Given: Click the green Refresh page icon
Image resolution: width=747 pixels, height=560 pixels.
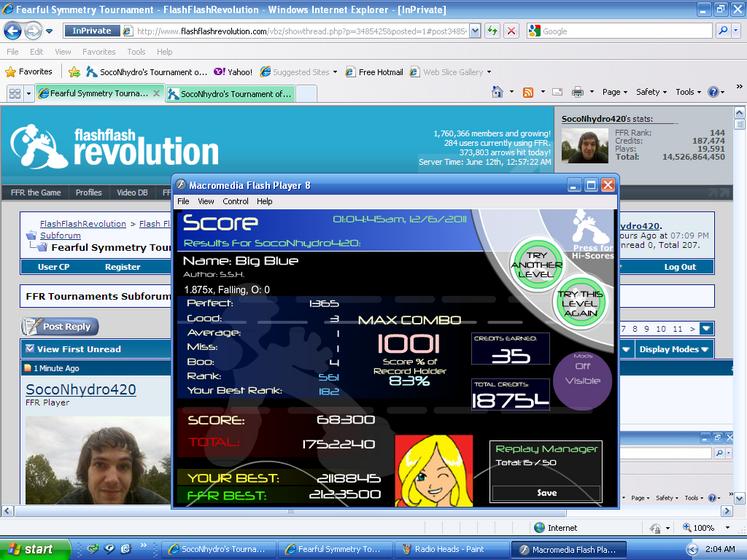Looking at the screenshot, I should click(492, 31).
